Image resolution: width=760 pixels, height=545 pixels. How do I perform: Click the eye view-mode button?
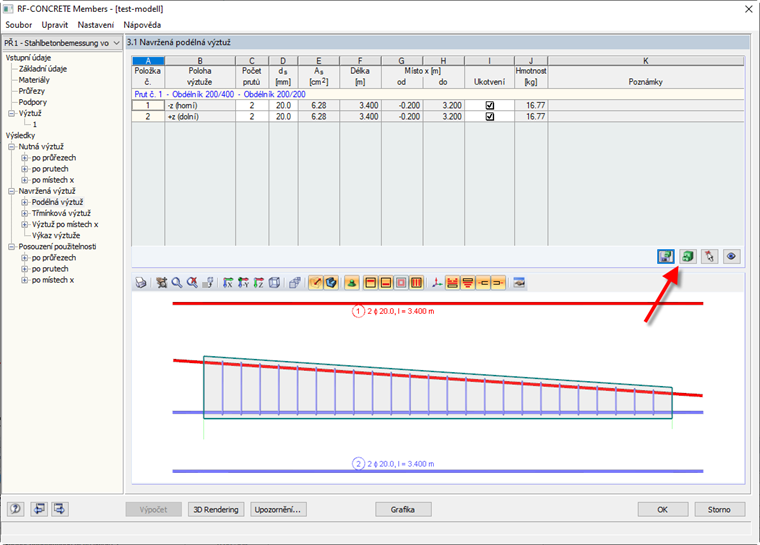tap(731, 256)
